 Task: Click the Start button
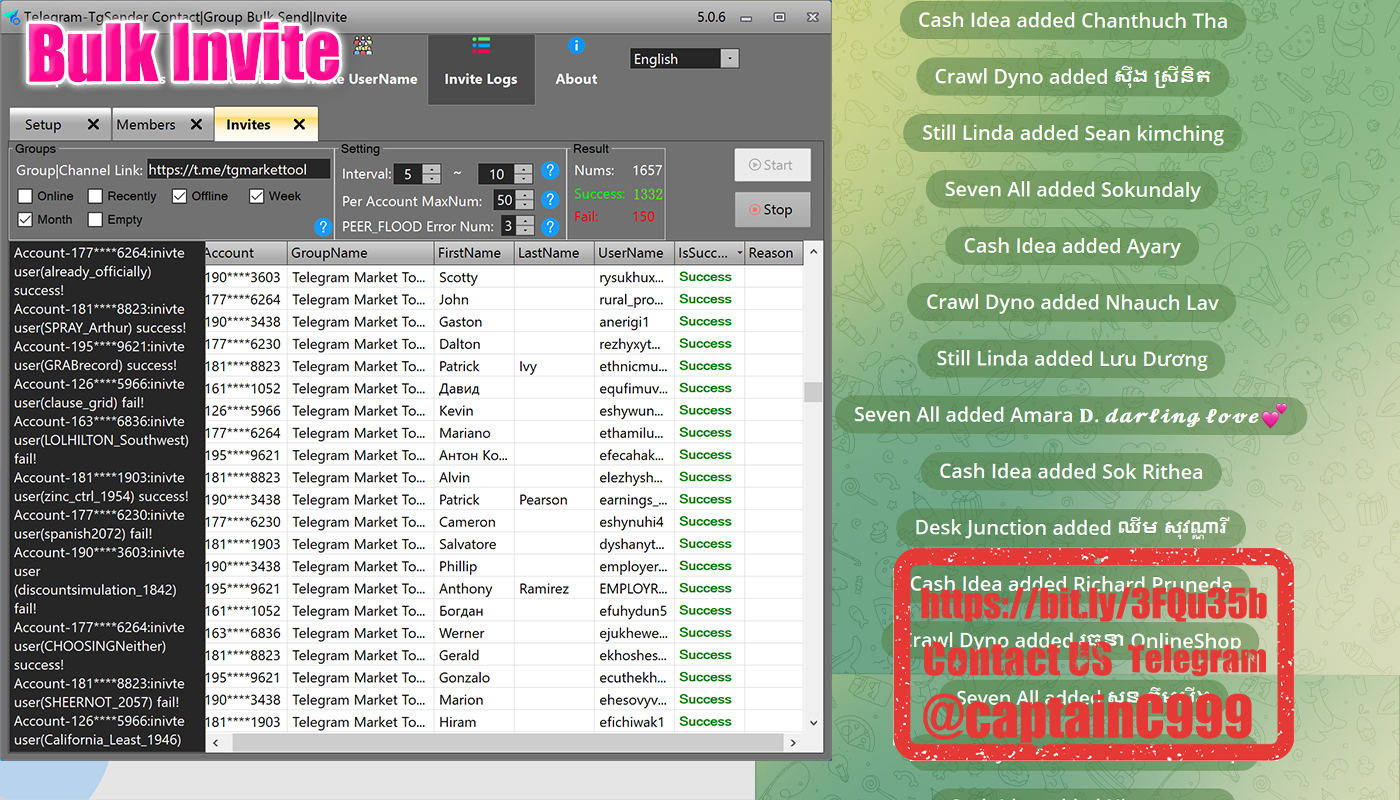(x=771, y=165)
